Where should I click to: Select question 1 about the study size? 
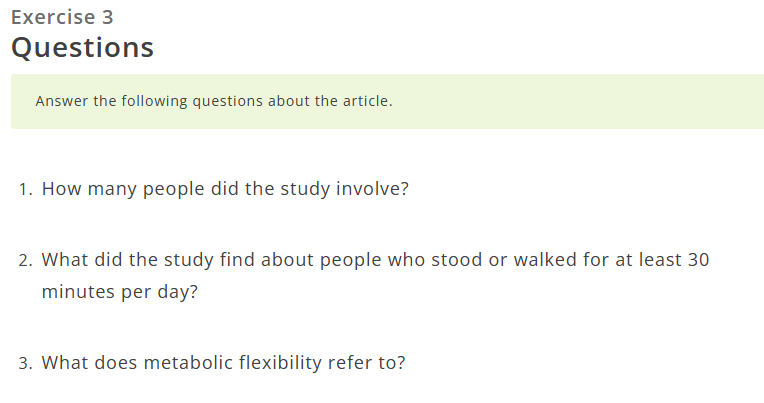click(225, 189)
